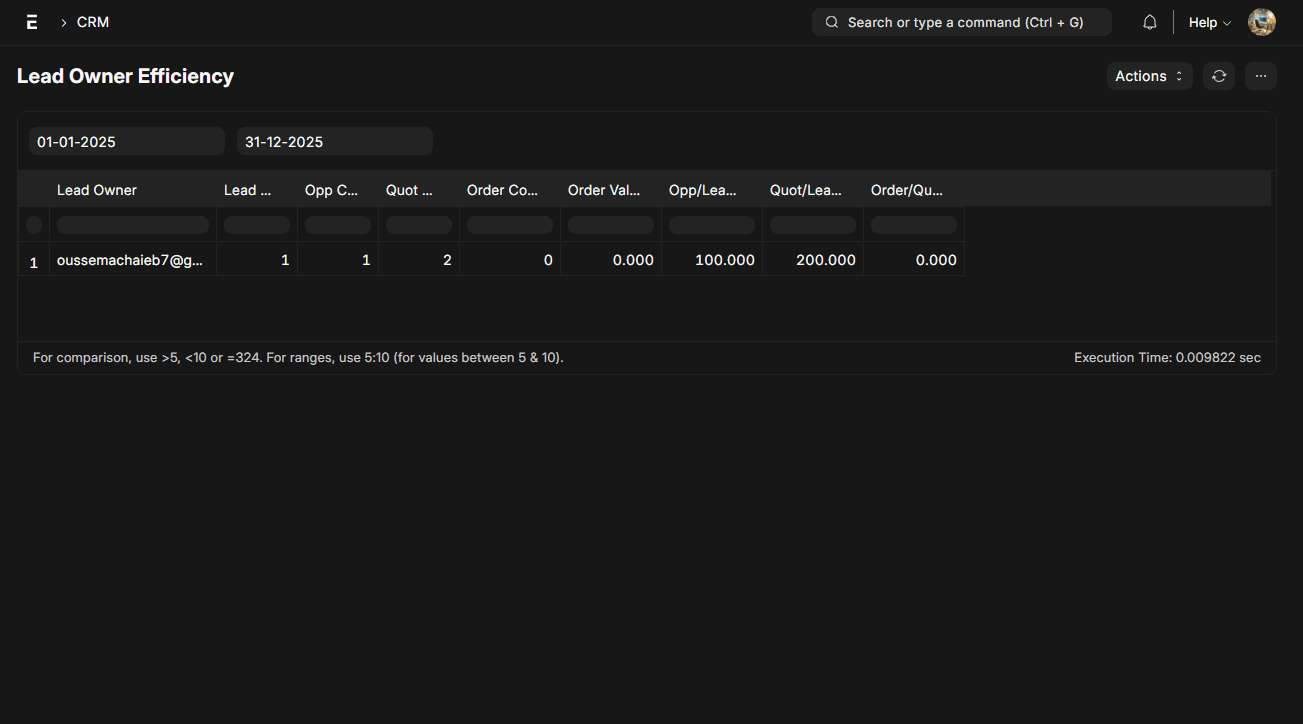Click the Lead Owner filter box
Image resolution: width=1303 pixels, height=724 pixels.
(x=133, y=225)
